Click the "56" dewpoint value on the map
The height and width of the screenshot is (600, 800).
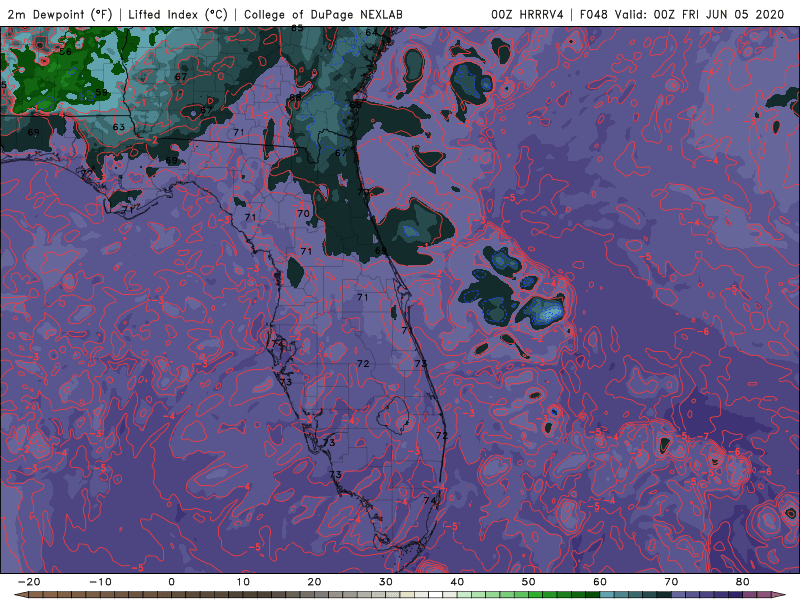(x=65, y=52)
